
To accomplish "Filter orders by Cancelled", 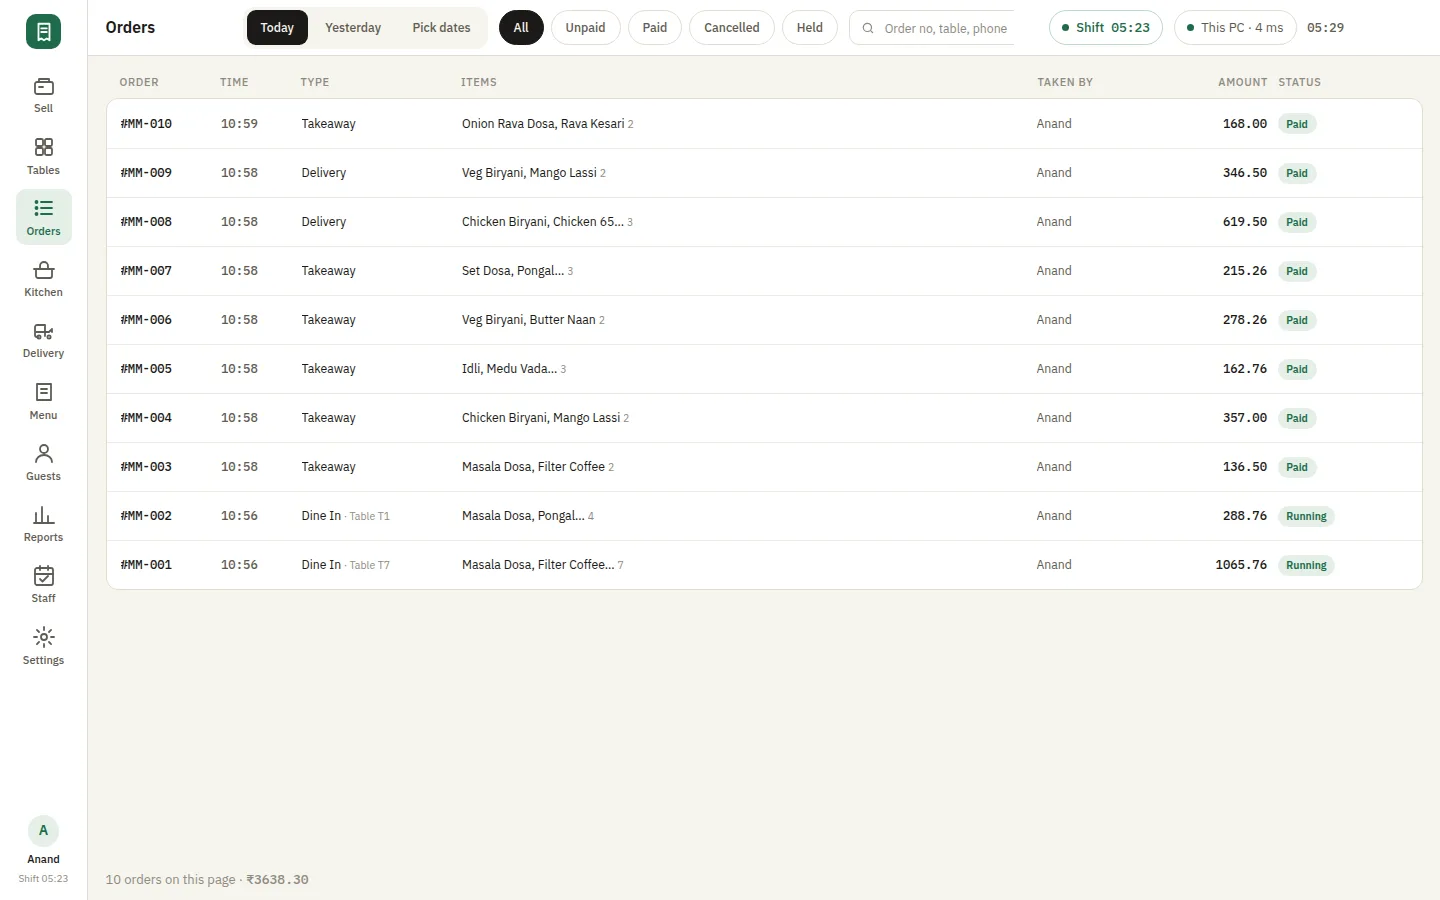I will pos(732,28).
